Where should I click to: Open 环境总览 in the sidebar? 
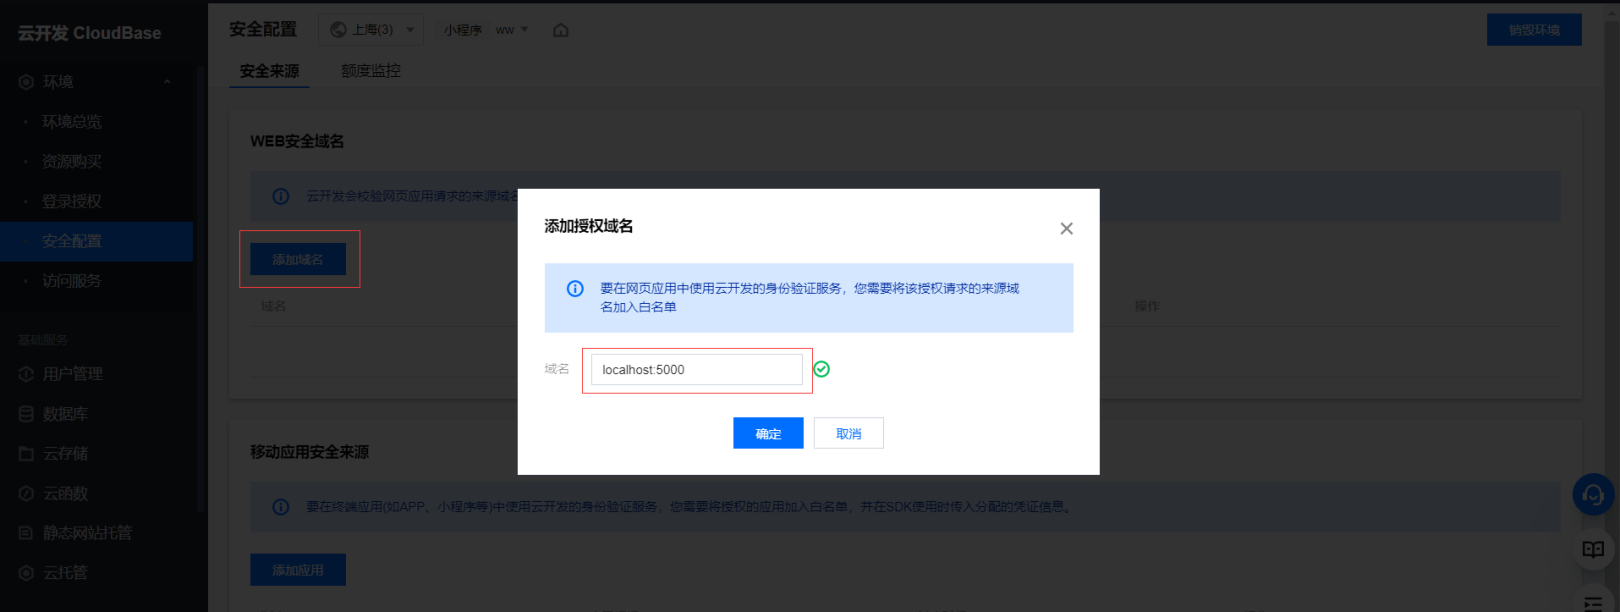pyautogui.click(x=72, y=122)
